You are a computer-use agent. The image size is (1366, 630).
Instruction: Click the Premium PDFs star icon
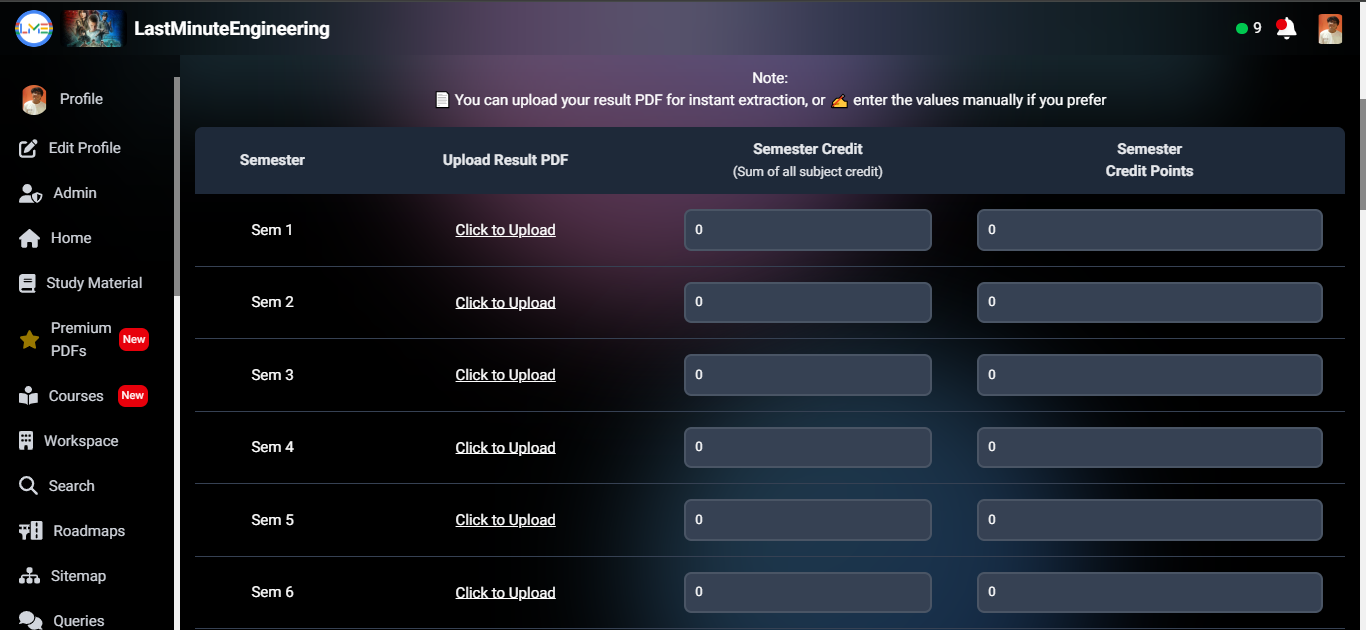click(30, 340)
